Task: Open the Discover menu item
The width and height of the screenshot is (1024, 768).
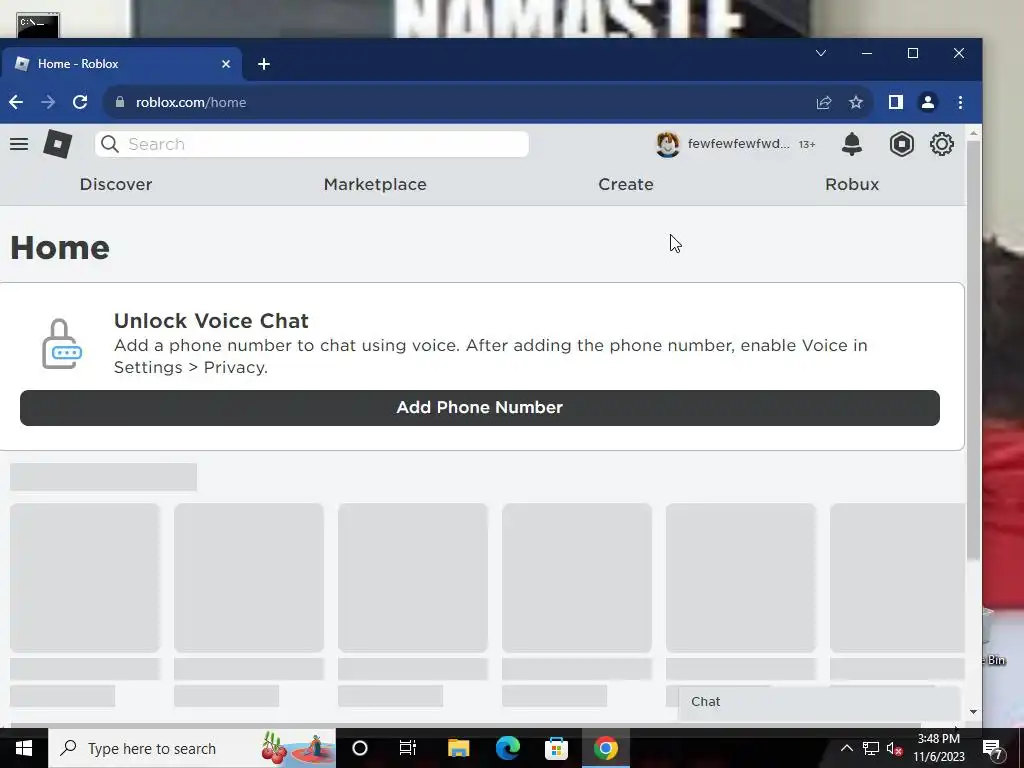Action: pos(116,184)
